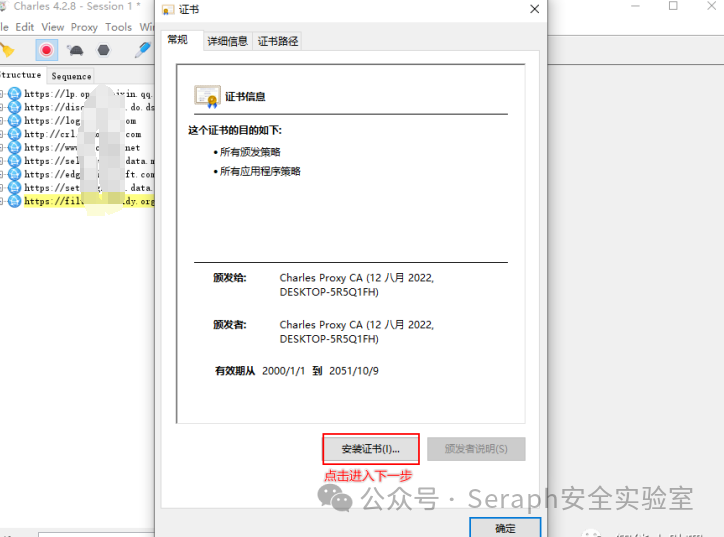724x537 pixels.
Task: Click the 安装证书(I)... button
Action: [x=371, y=449]
